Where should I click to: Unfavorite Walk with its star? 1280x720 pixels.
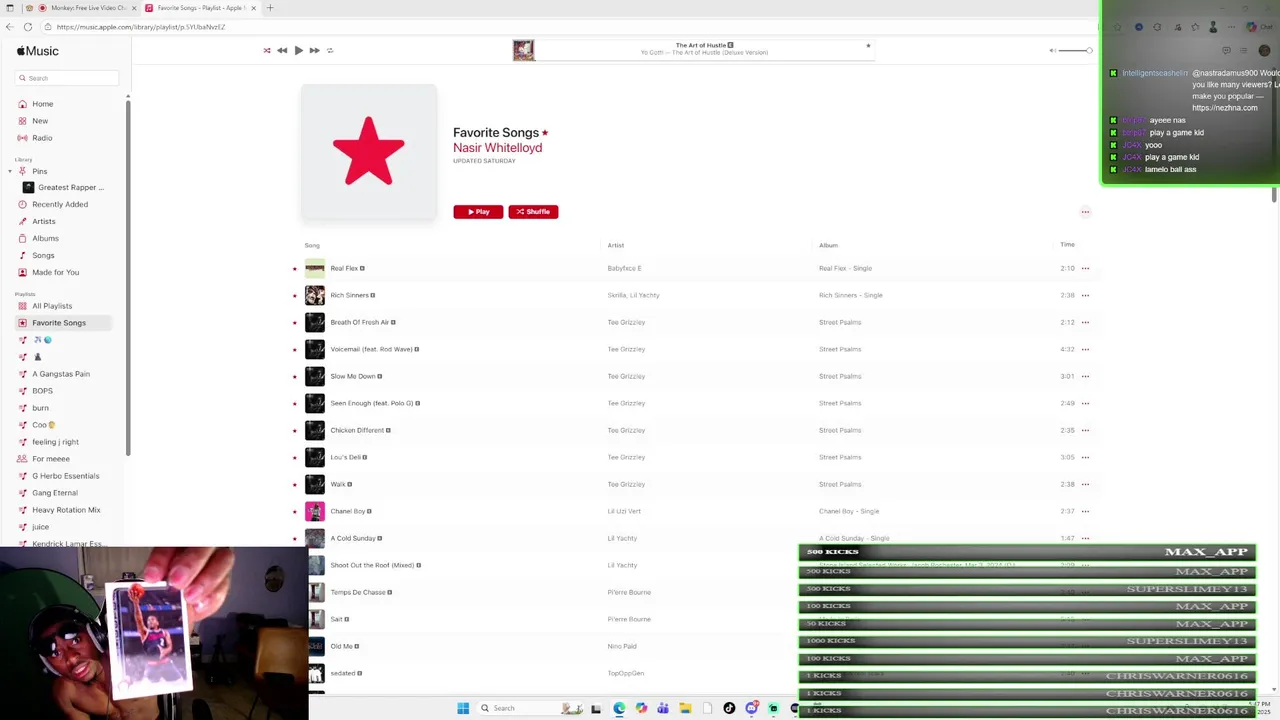pyautogui.click(x=295, y=485)
